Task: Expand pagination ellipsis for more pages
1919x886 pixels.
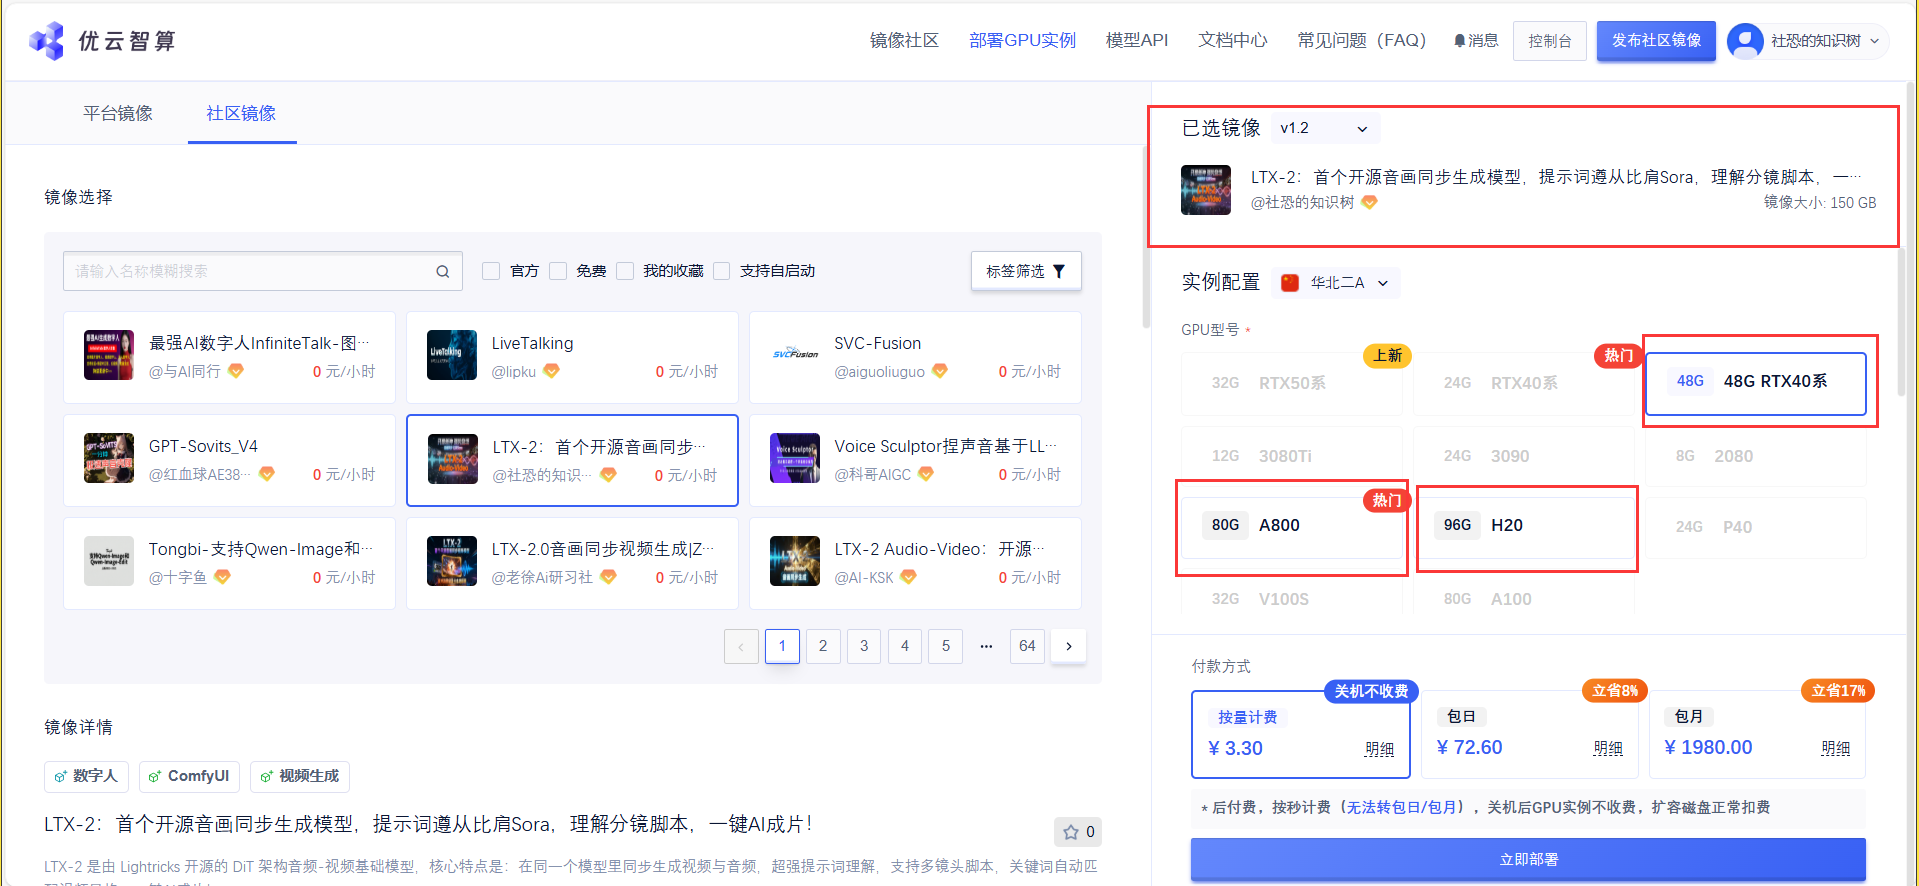Action: (x=986, y=646)
